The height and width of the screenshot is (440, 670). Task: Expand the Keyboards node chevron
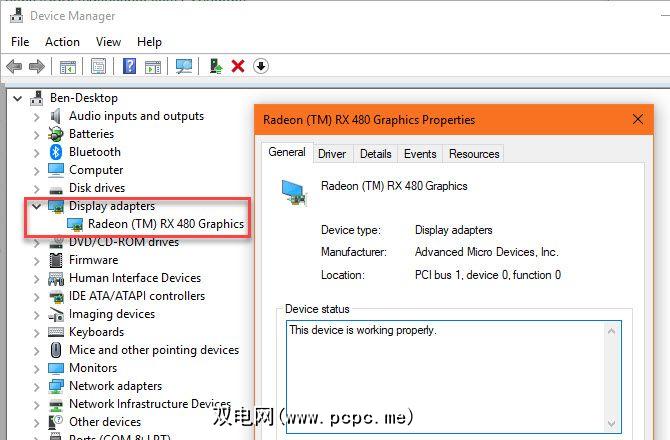(x=37, y=332)
